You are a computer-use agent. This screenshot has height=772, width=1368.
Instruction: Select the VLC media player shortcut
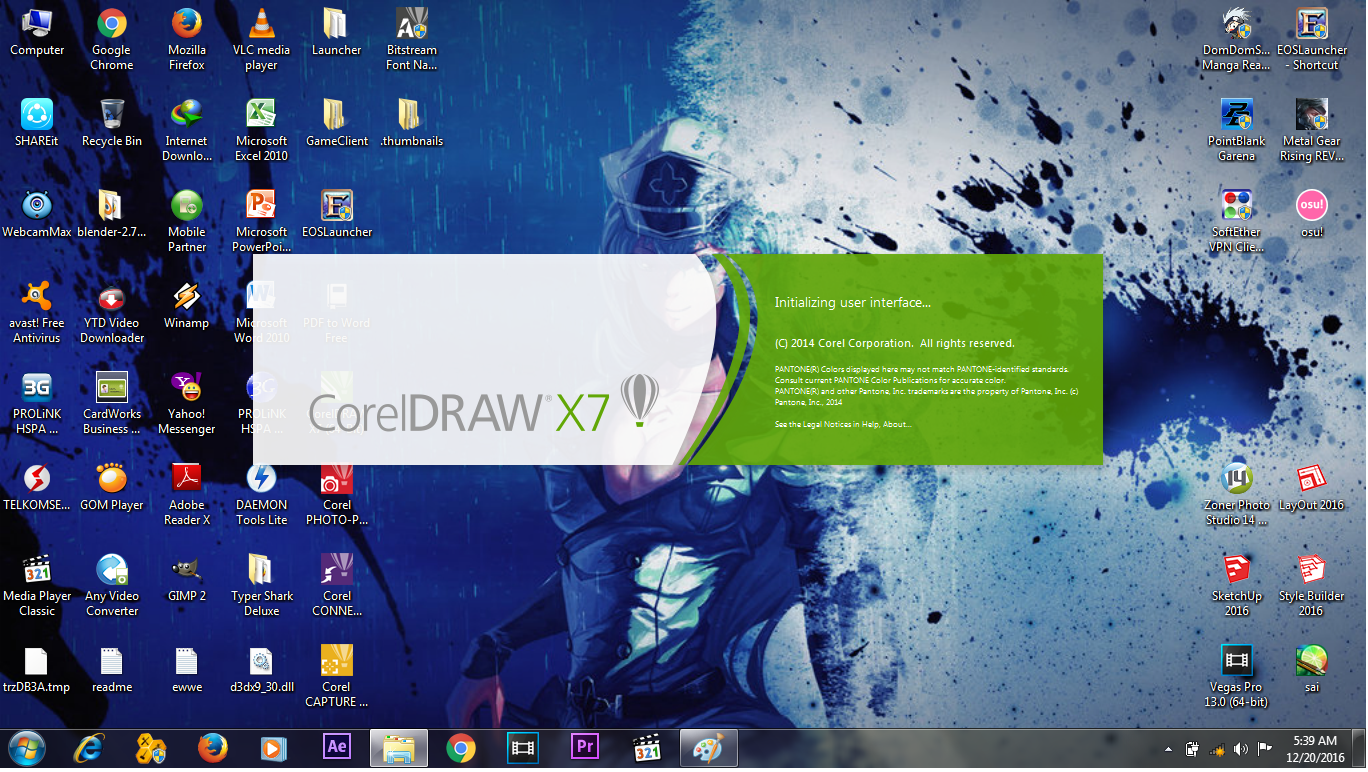tap(261, 40)
